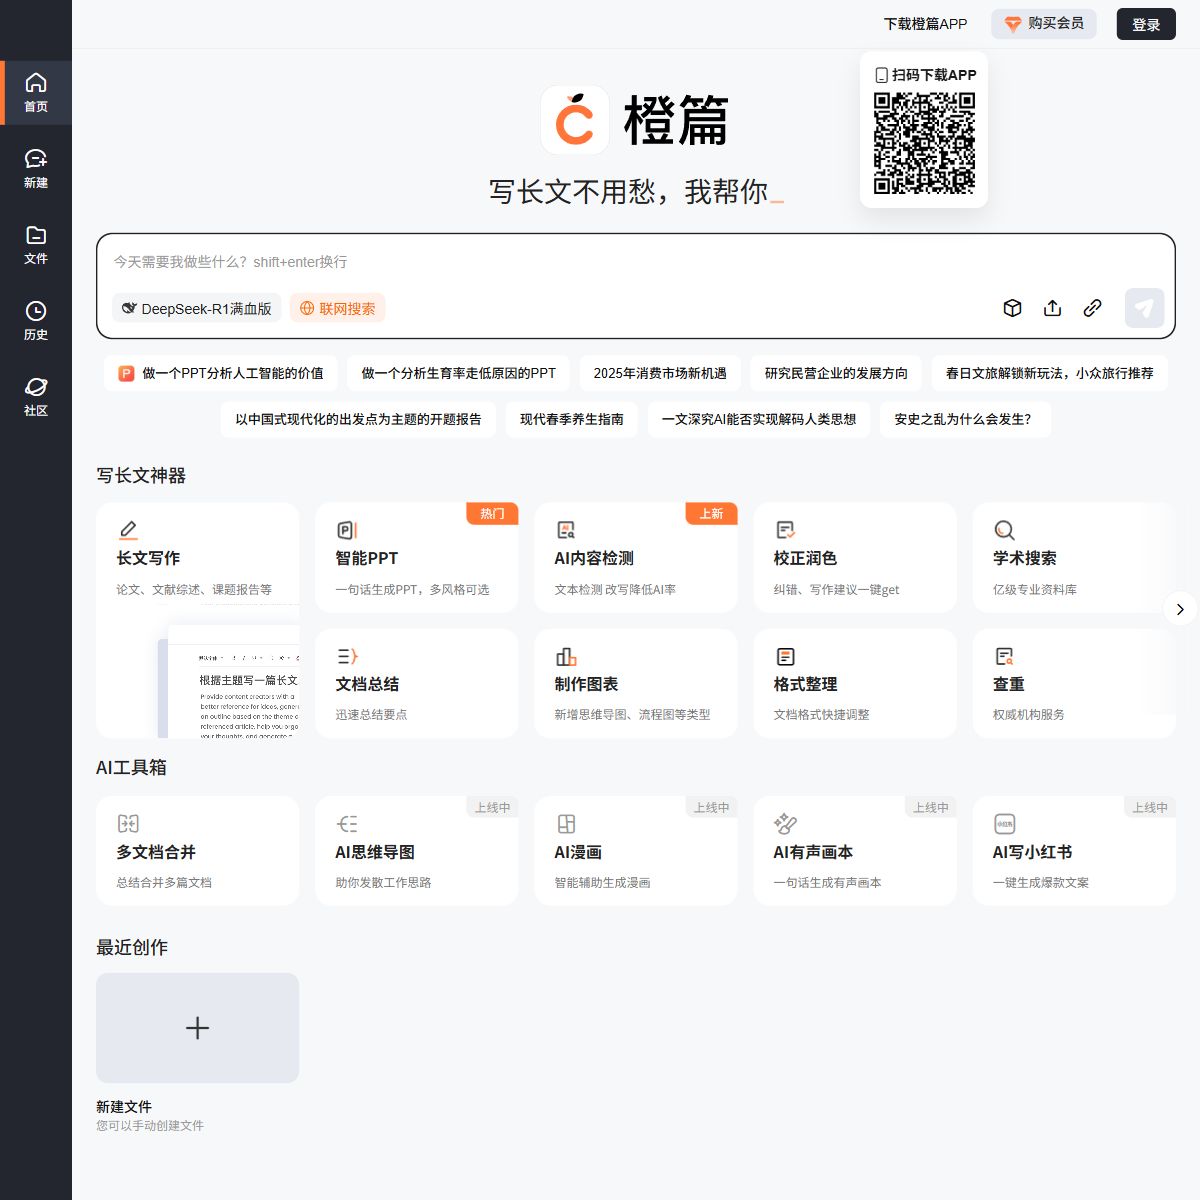The width and height of the screenshot is (1200, 1200).
Task: Click the 格式整理 card title
Action: click(x=805, y=684)
